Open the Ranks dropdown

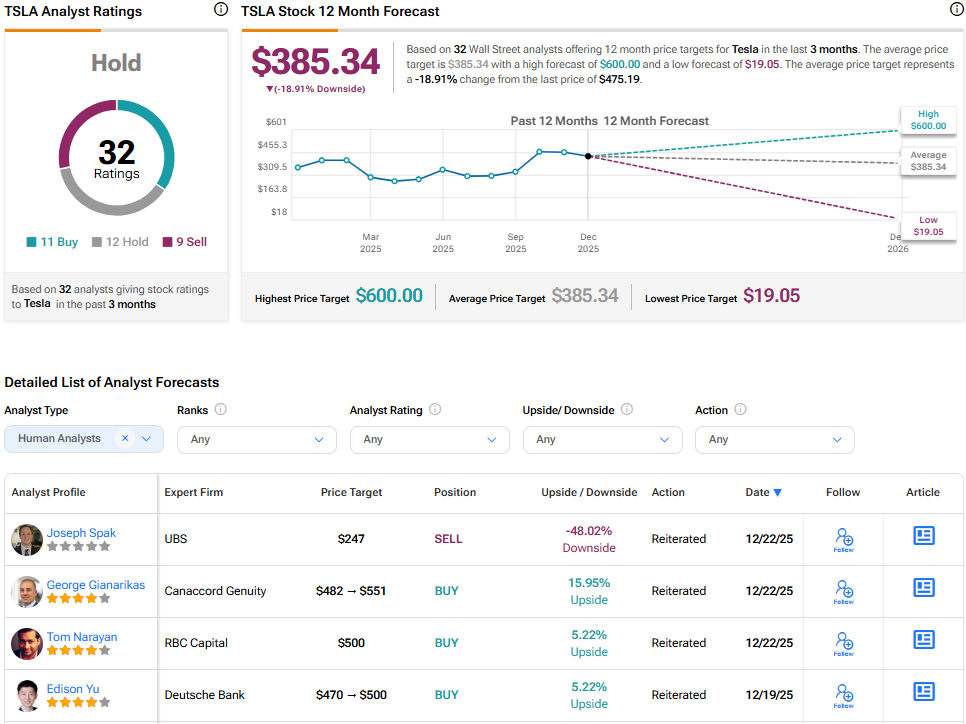pos(257,439)
